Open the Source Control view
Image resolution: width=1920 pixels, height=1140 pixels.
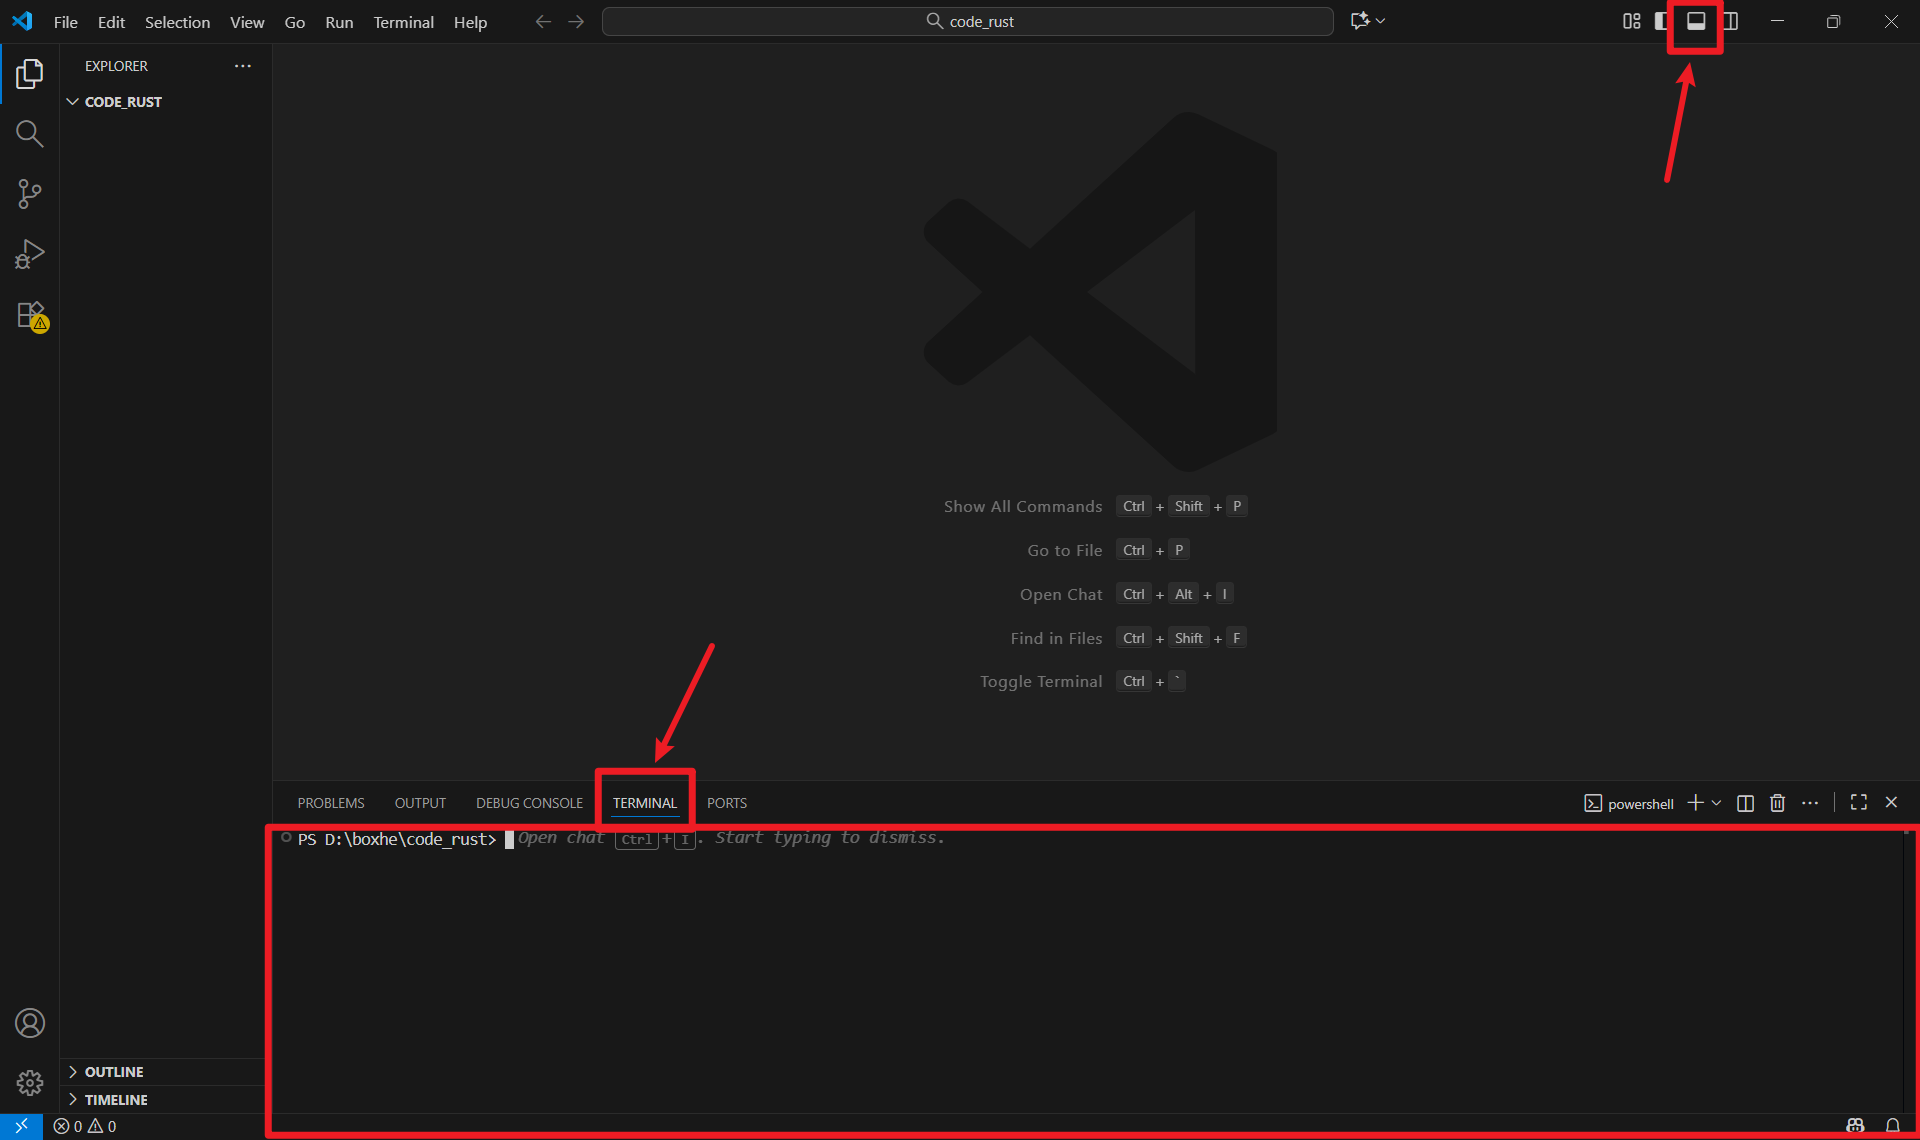coord(29,194)
